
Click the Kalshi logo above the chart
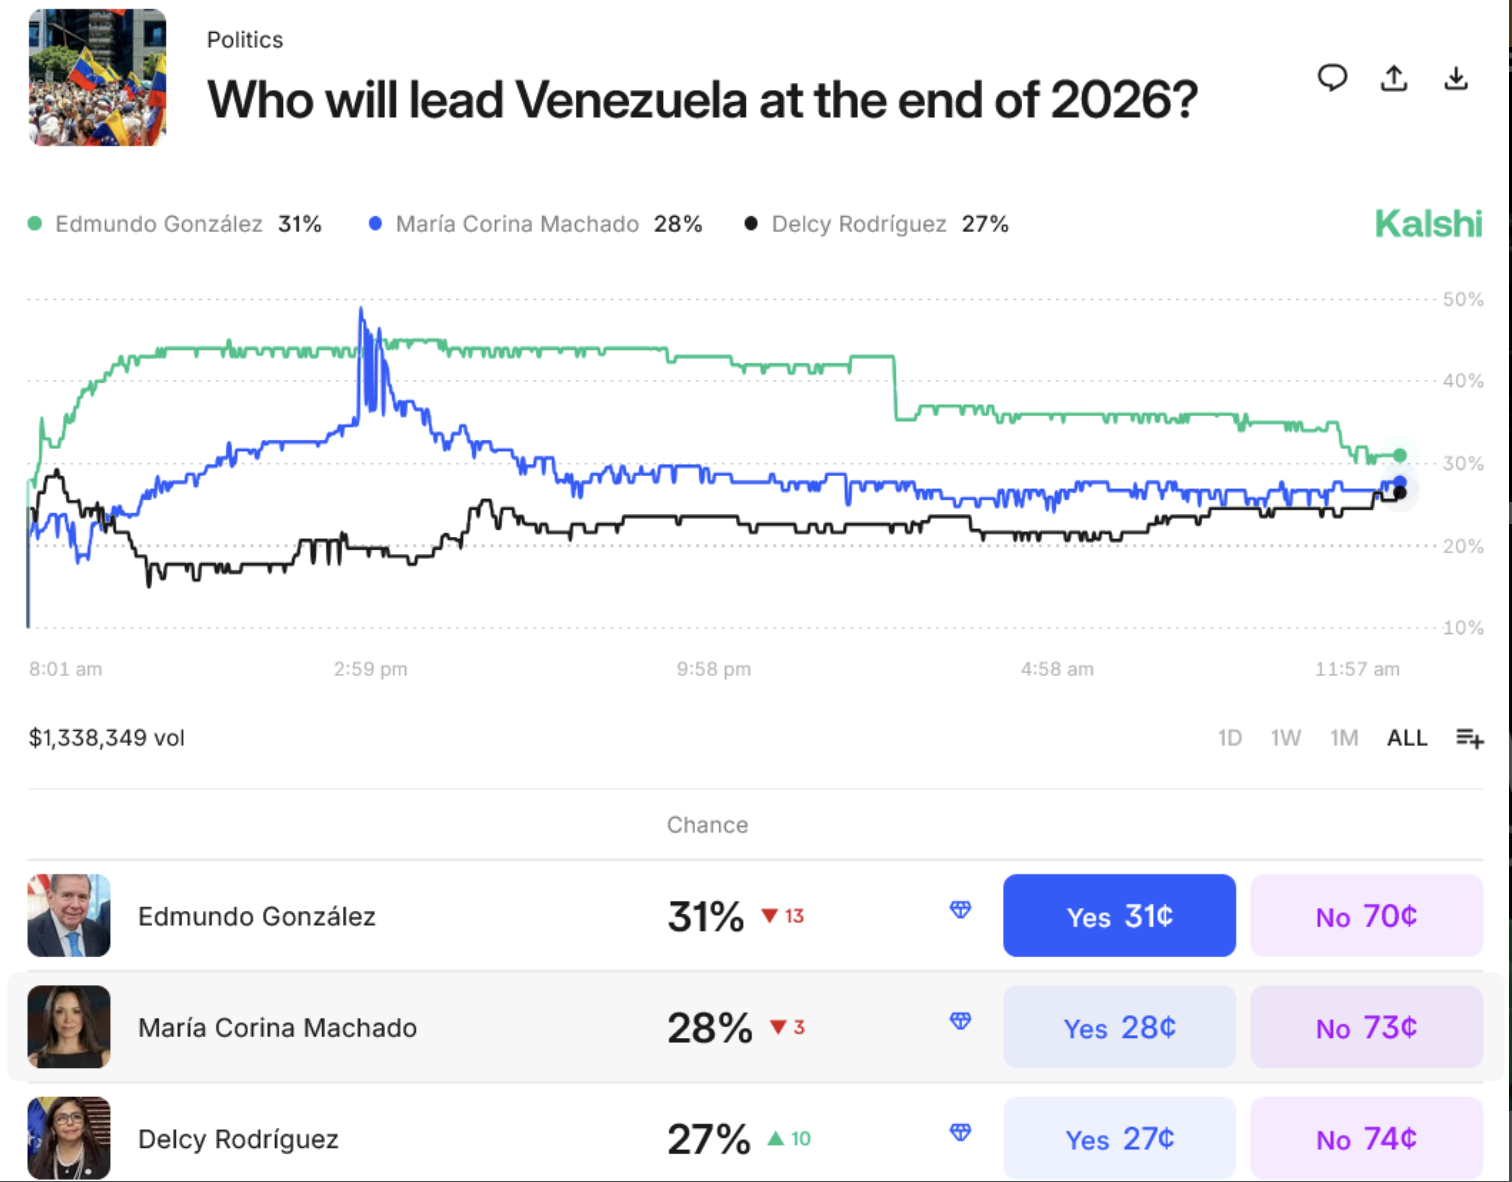(x=1428, y=224)
